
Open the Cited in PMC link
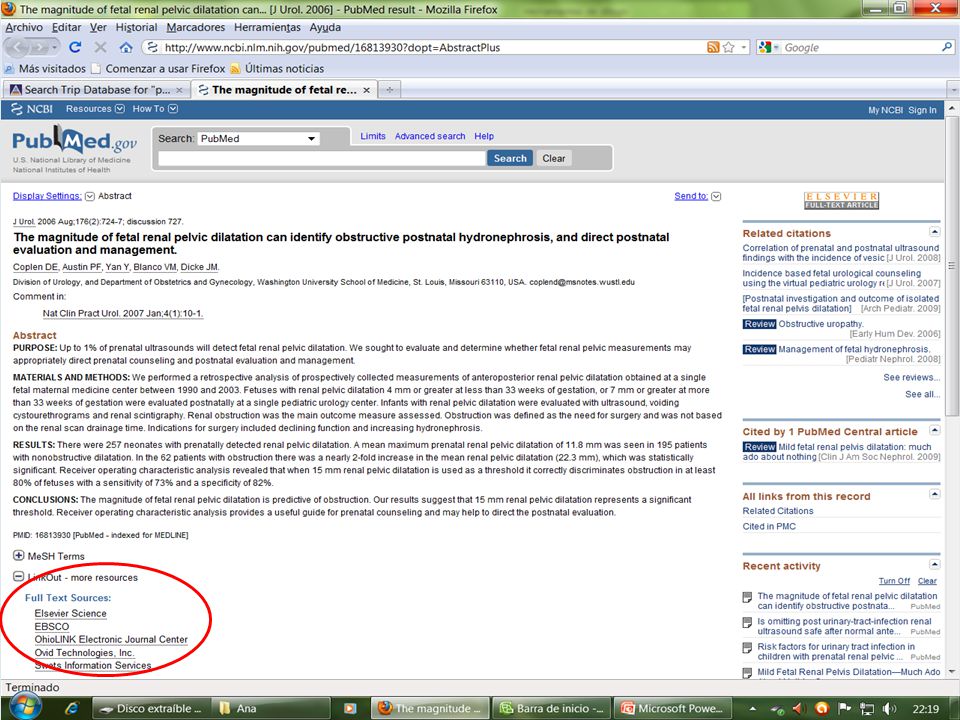(x=769, y=527)
